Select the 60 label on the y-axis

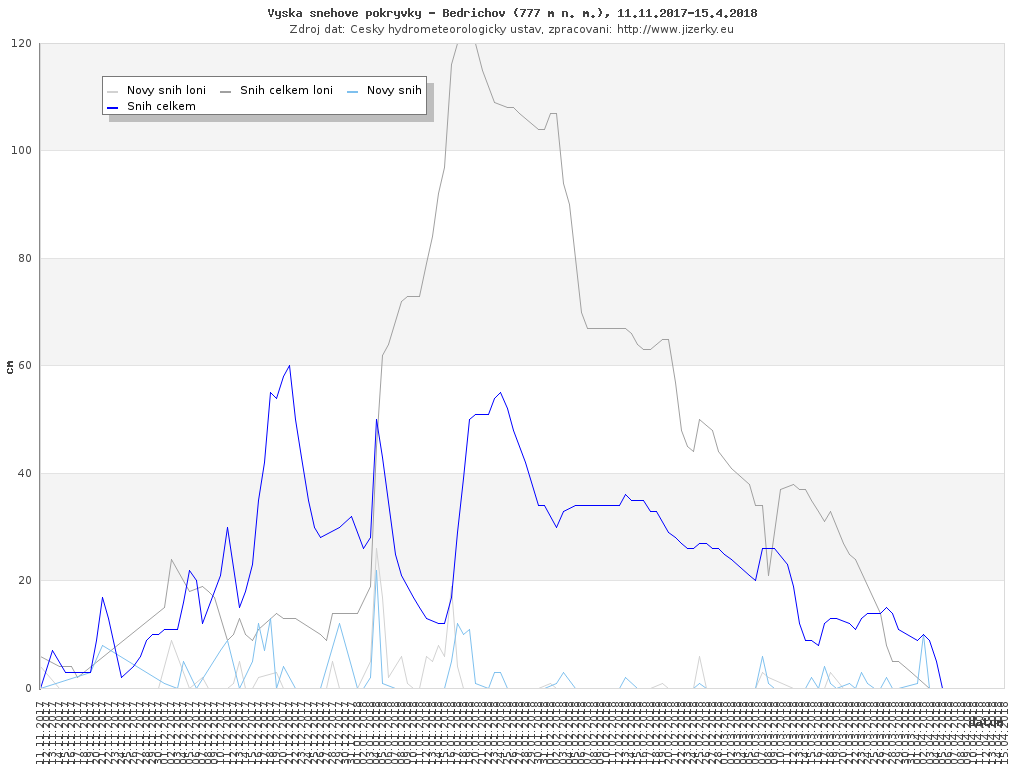click(24, 366)
